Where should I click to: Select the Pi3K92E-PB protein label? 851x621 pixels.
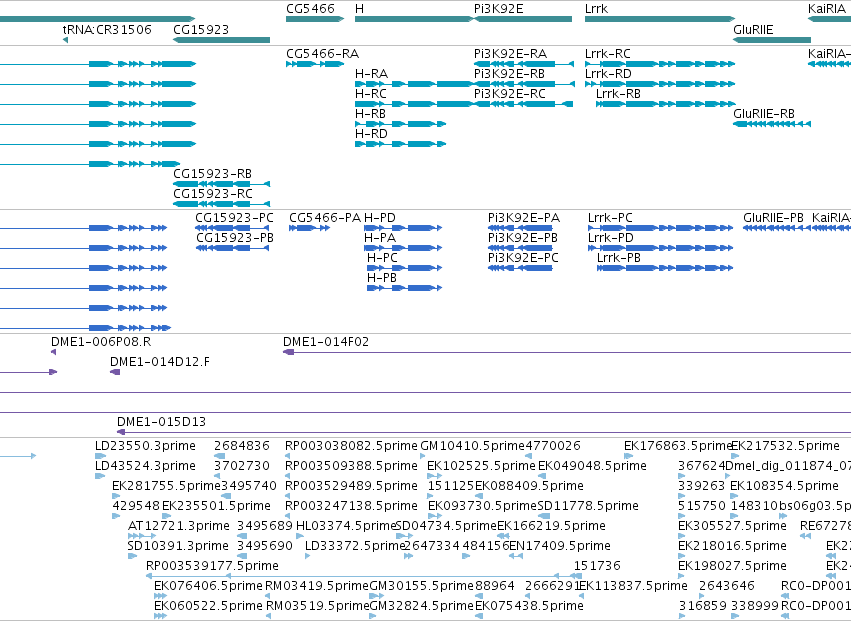point(523,238)
